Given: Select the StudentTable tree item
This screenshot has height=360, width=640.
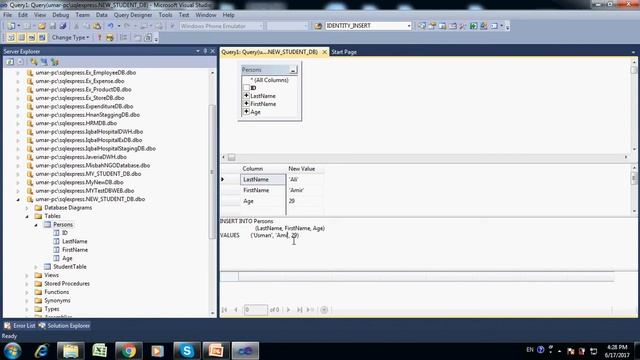Looking at the screenshot, I should pyautogui.click(x=69, y=267).
